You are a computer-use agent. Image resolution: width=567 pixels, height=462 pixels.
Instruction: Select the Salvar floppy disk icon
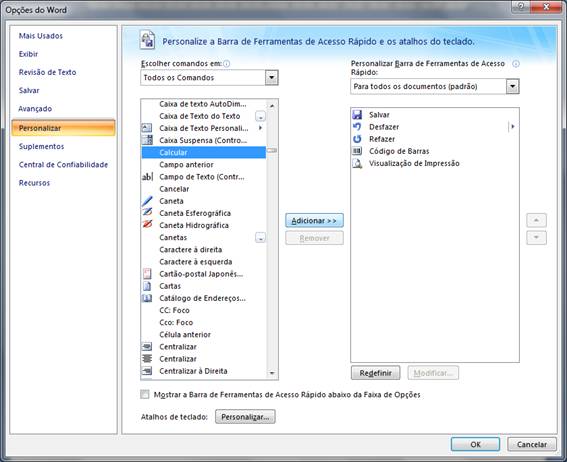tap(357, 115)
